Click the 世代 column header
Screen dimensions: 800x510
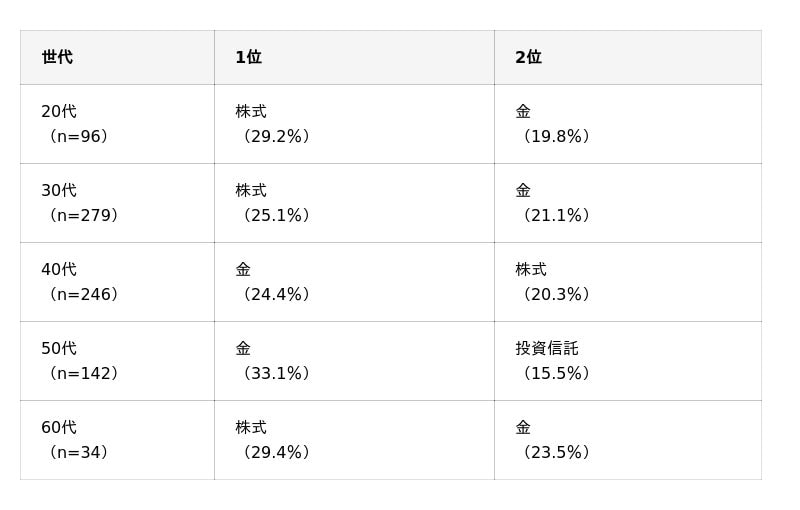click(x=57, y=57)
